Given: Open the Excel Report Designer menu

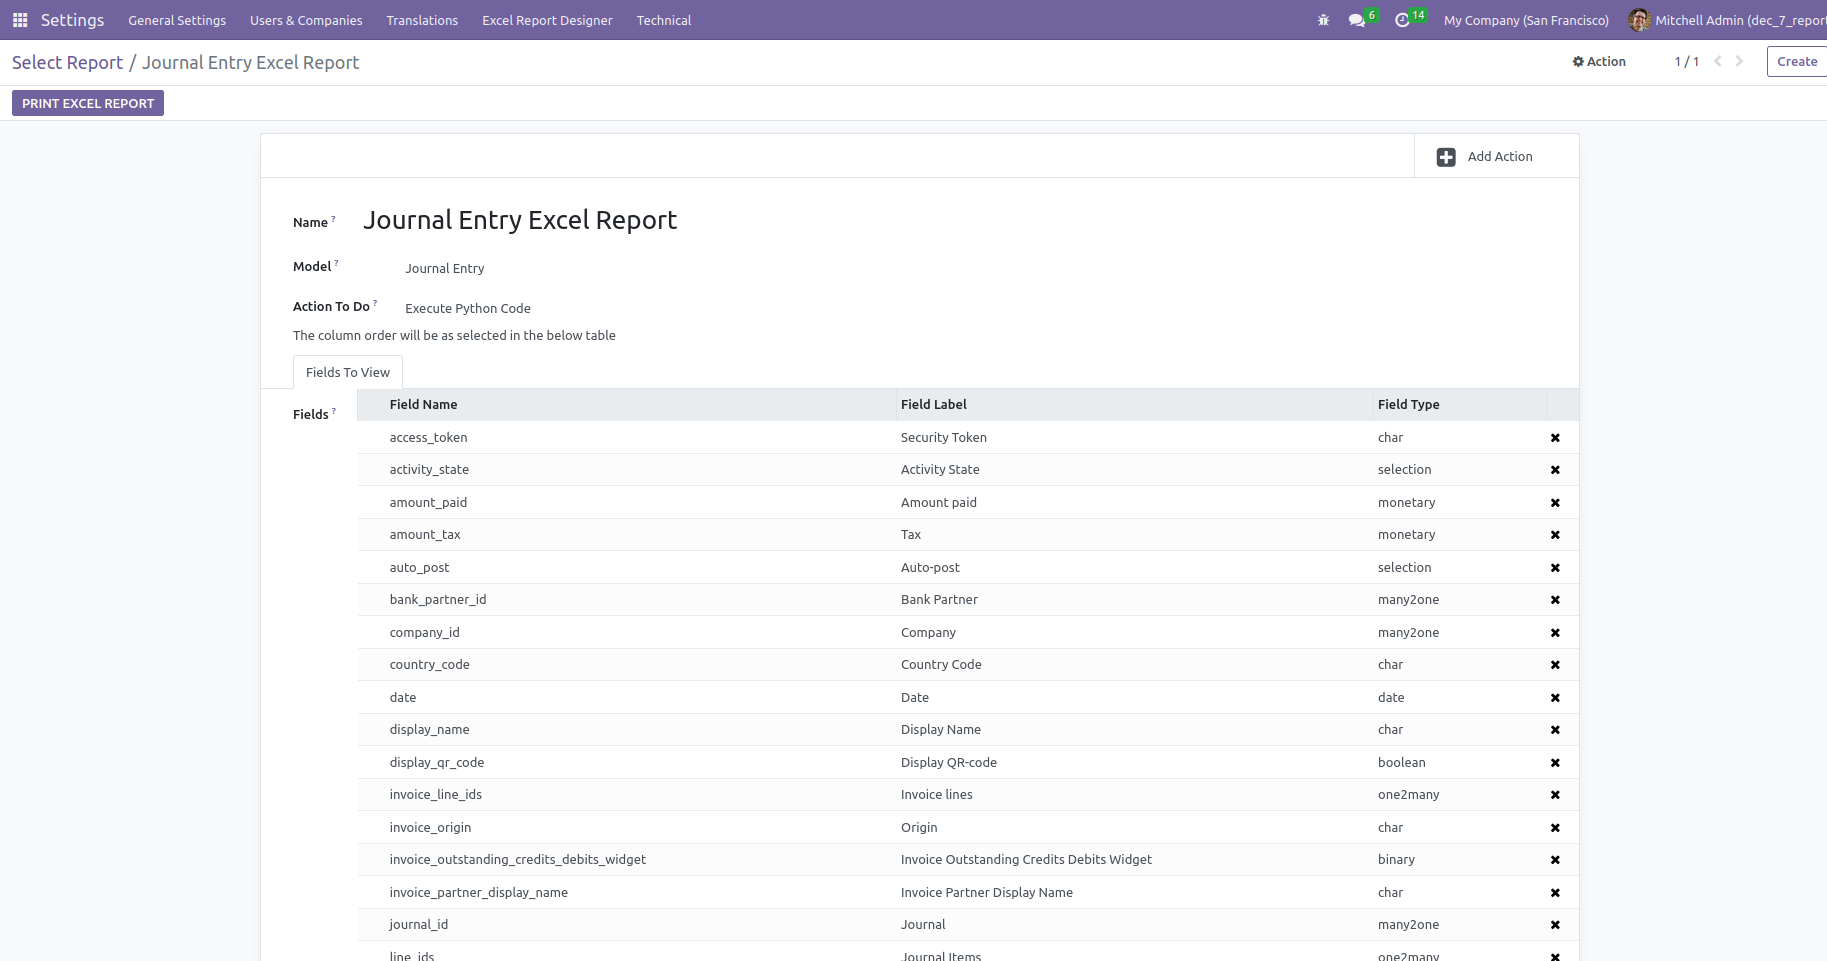Looking at the screenshot, I should 547,20.
